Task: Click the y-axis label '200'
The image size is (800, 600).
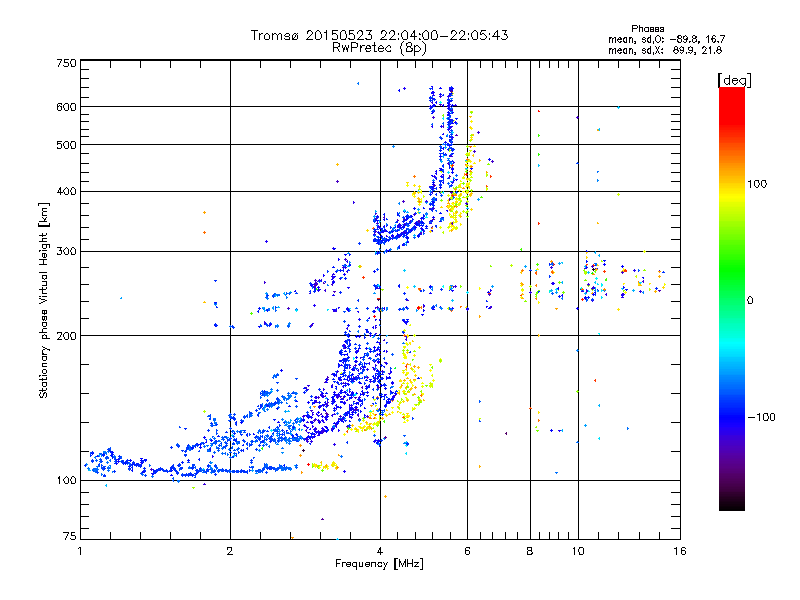Action: point(66,336)
